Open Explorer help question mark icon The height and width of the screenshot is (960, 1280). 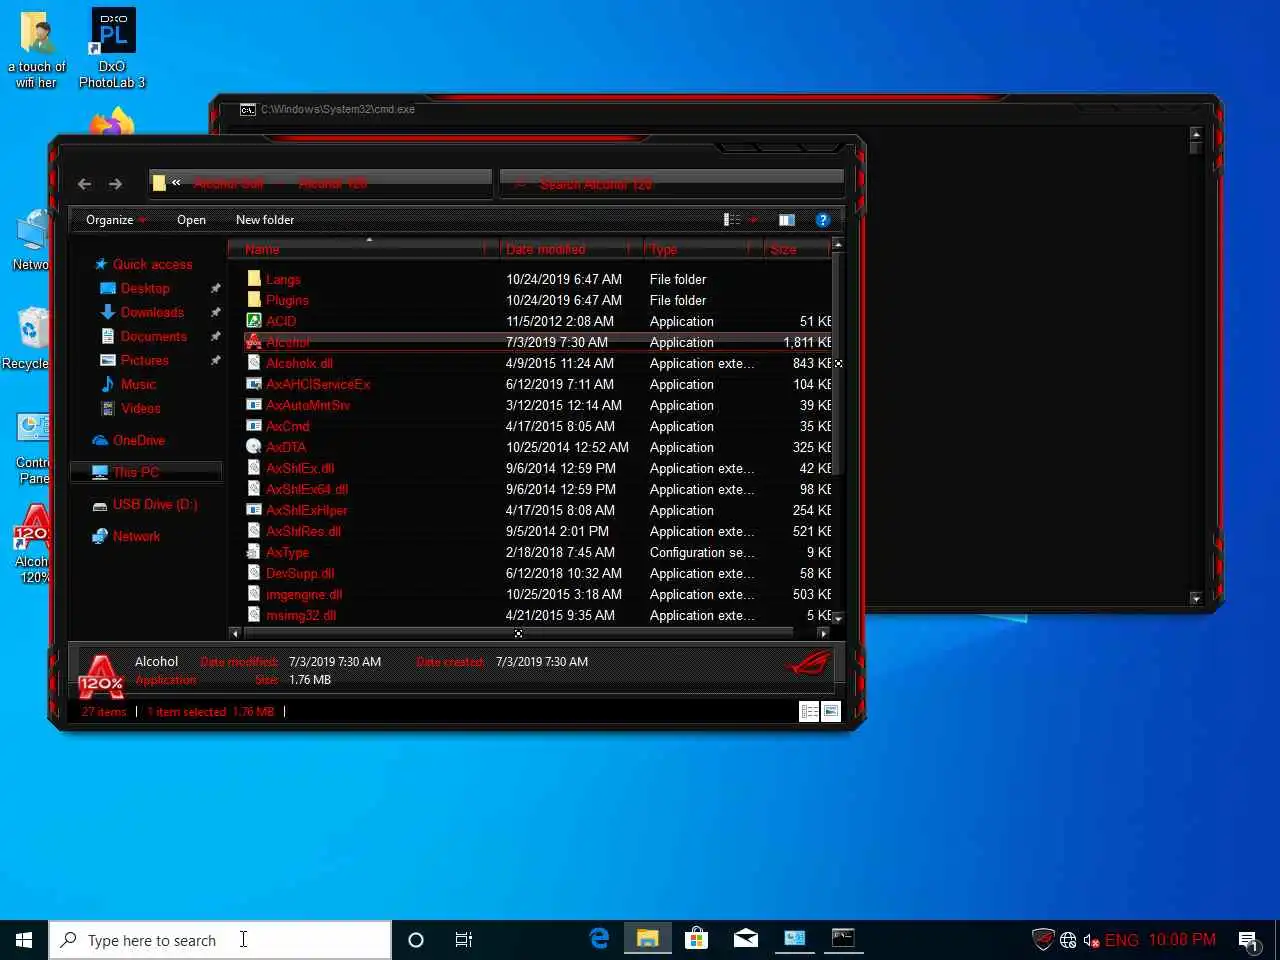823,220
